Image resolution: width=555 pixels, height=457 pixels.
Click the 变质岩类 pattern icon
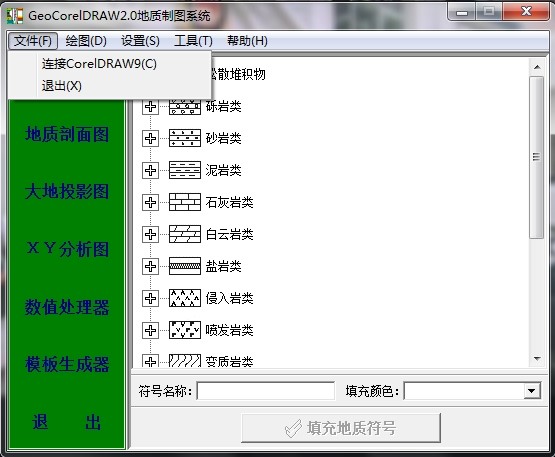[185, 360]
